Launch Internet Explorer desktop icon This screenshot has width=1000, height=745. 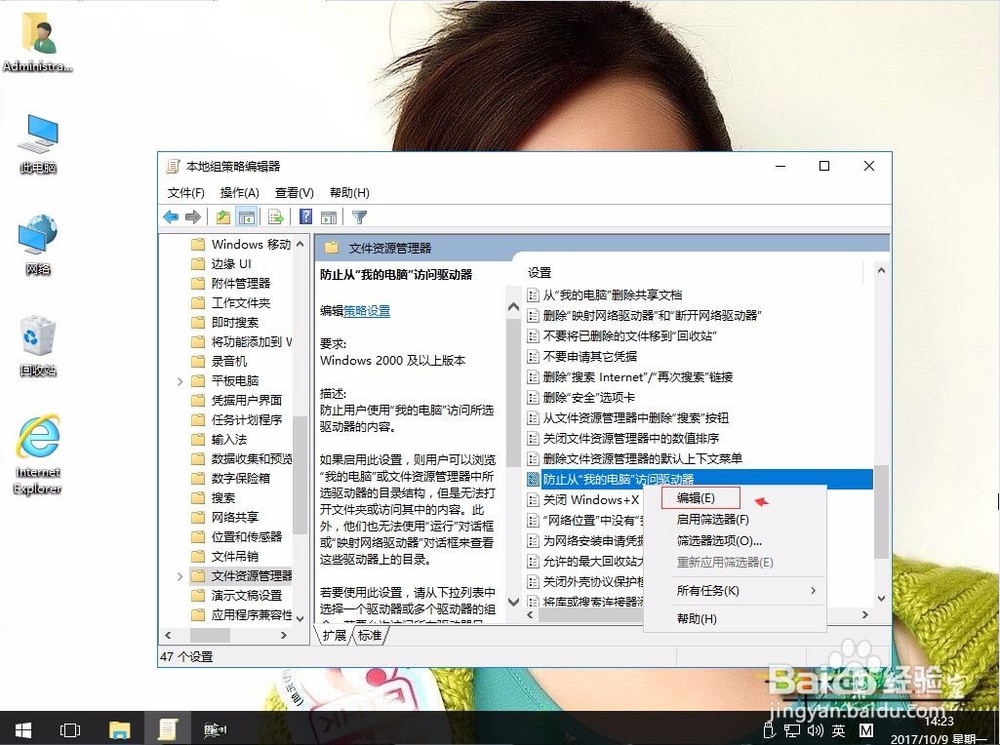[38, 454]
